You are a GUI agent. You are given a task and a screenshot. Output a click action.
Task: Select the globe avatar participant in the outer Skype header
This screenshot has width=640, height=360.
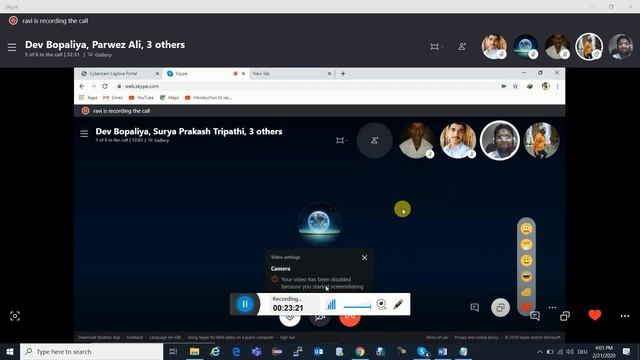tap(526, 47)
